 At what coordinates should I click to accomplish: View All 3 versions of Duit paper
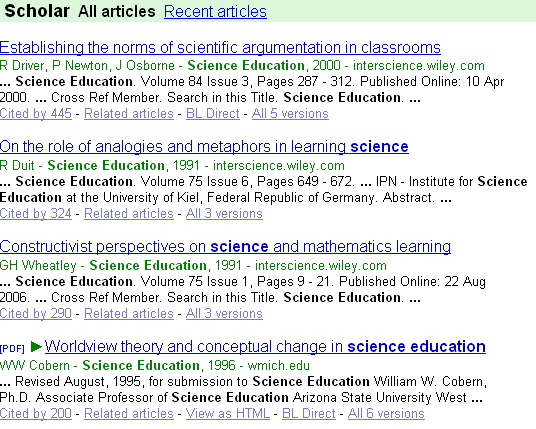(224, 214)
